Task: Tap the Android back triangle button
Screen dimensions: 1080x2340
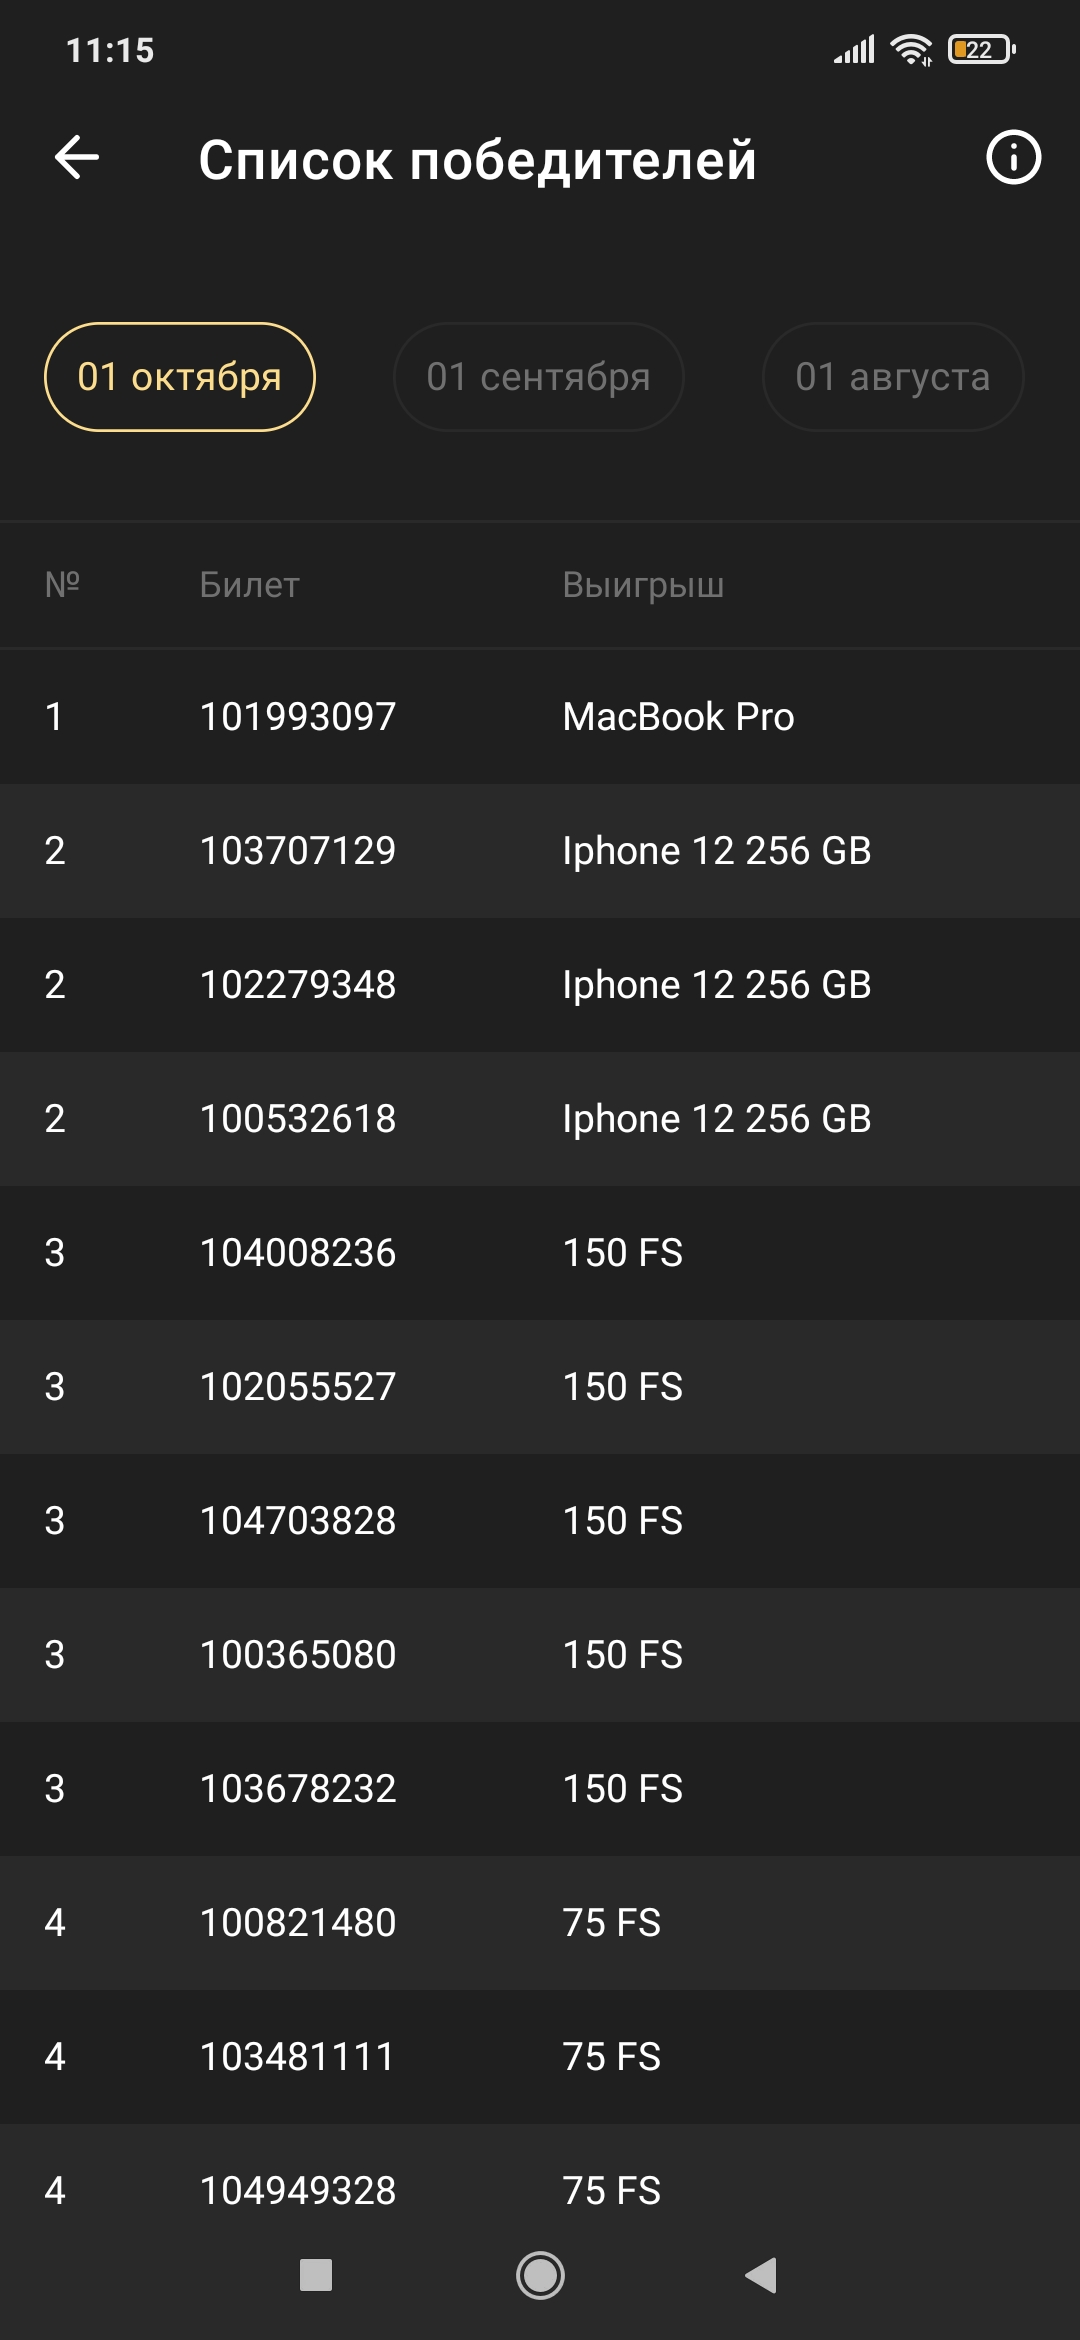Action: (762, 2275)
